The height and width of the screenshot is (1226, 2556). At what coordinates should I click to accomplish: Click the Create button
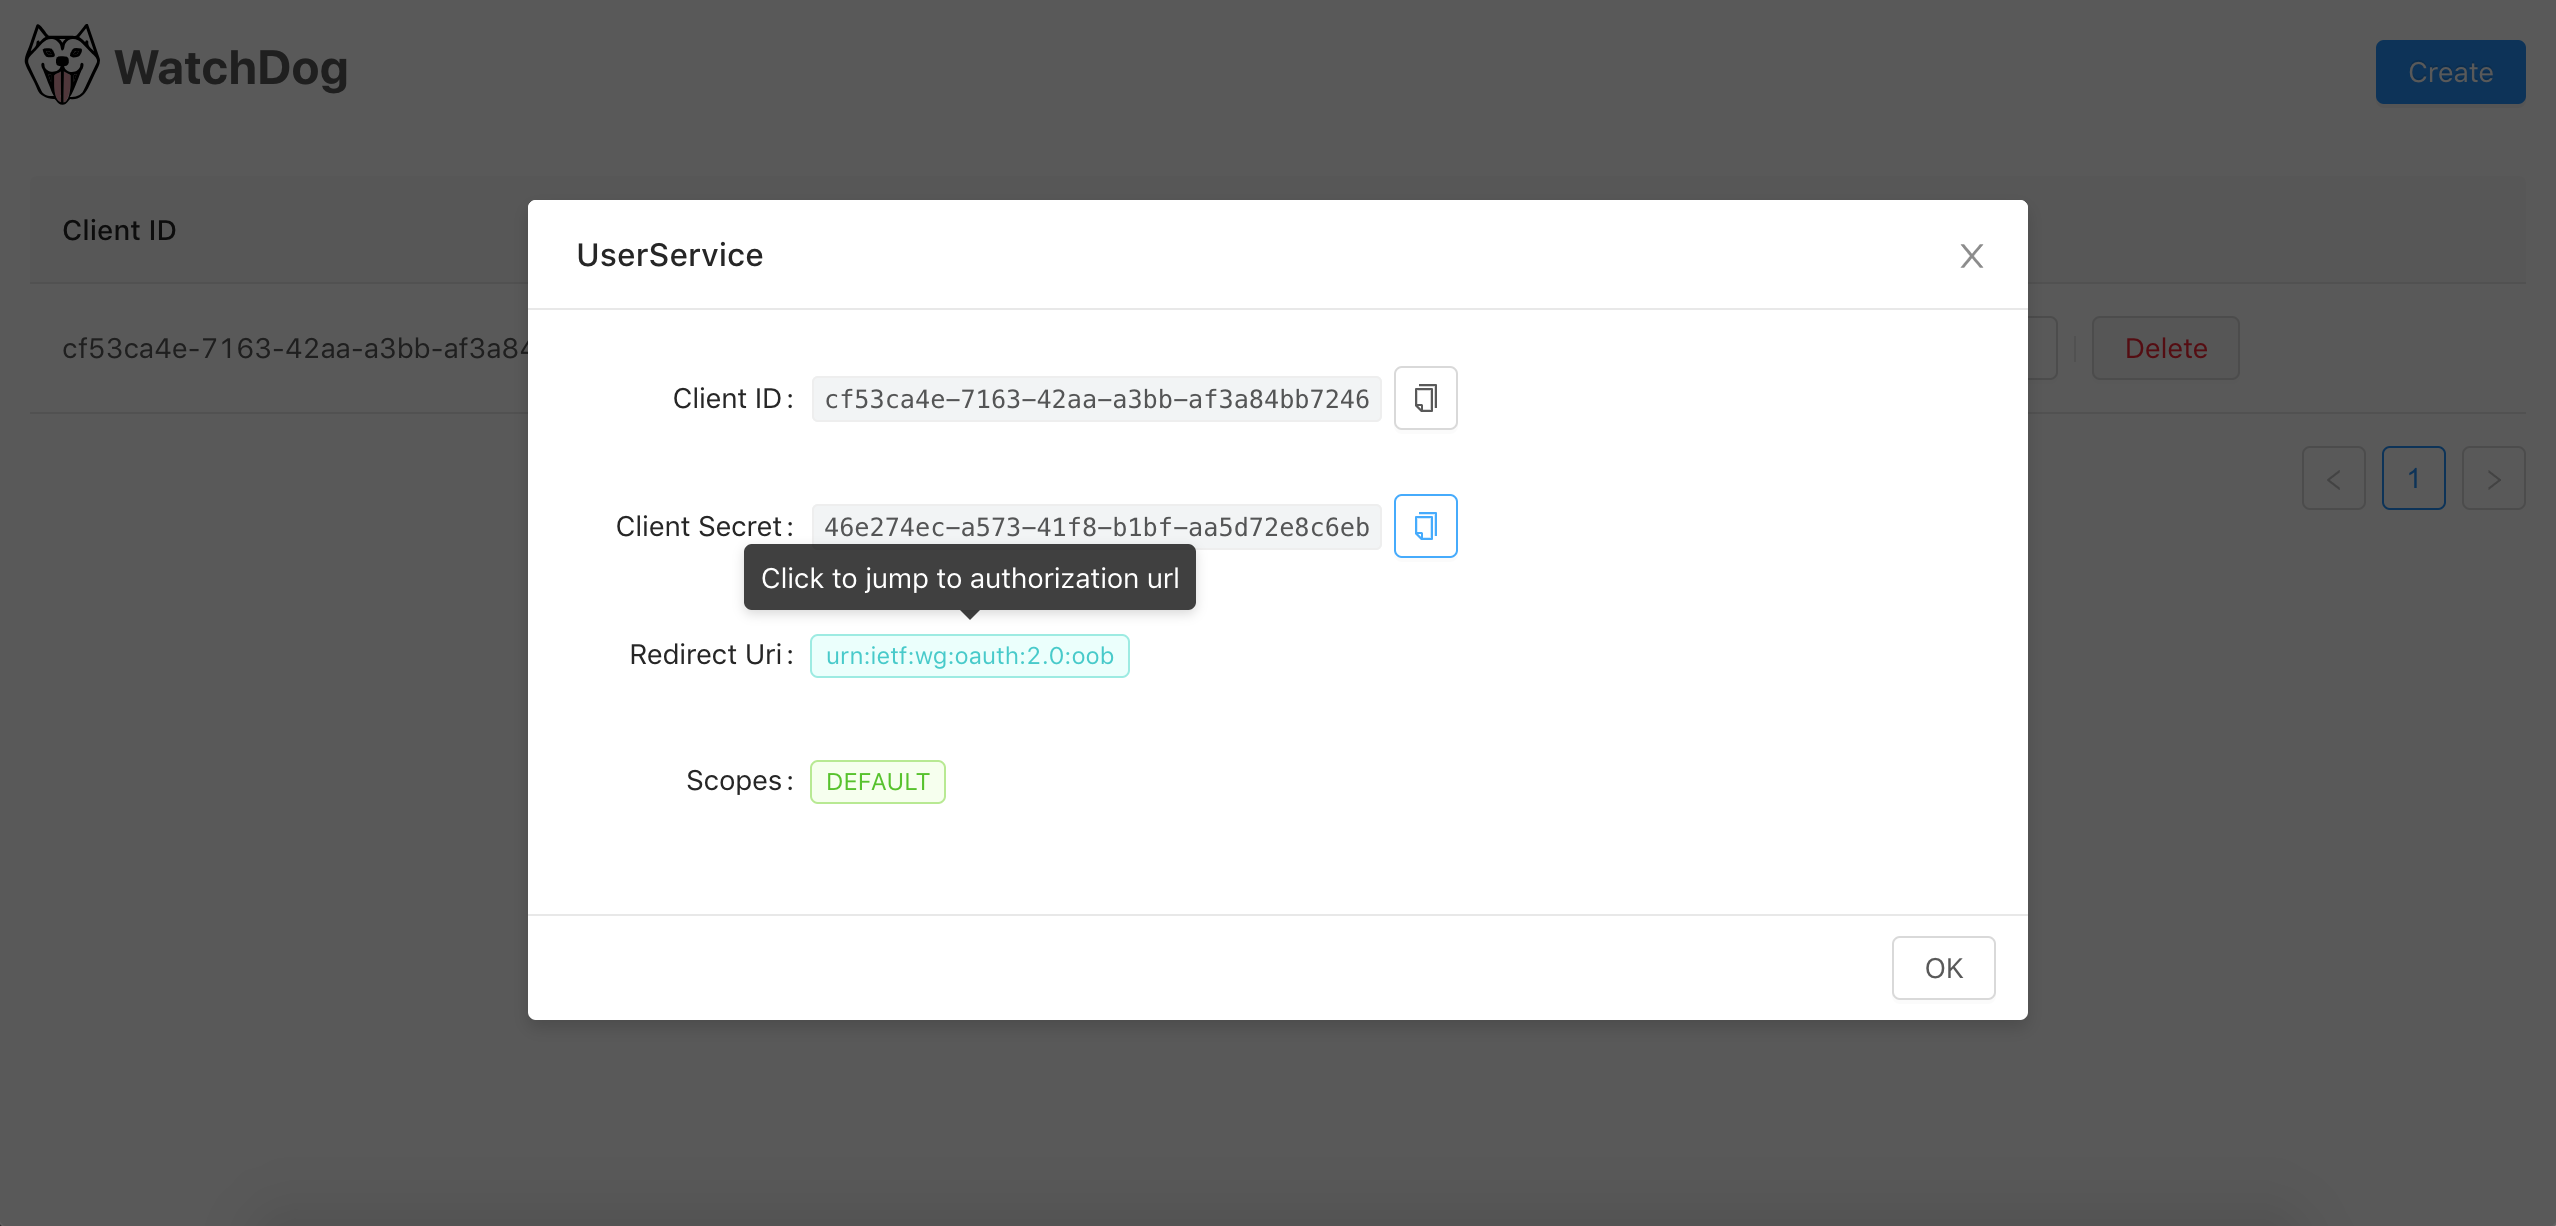(x=2450, y=72)
